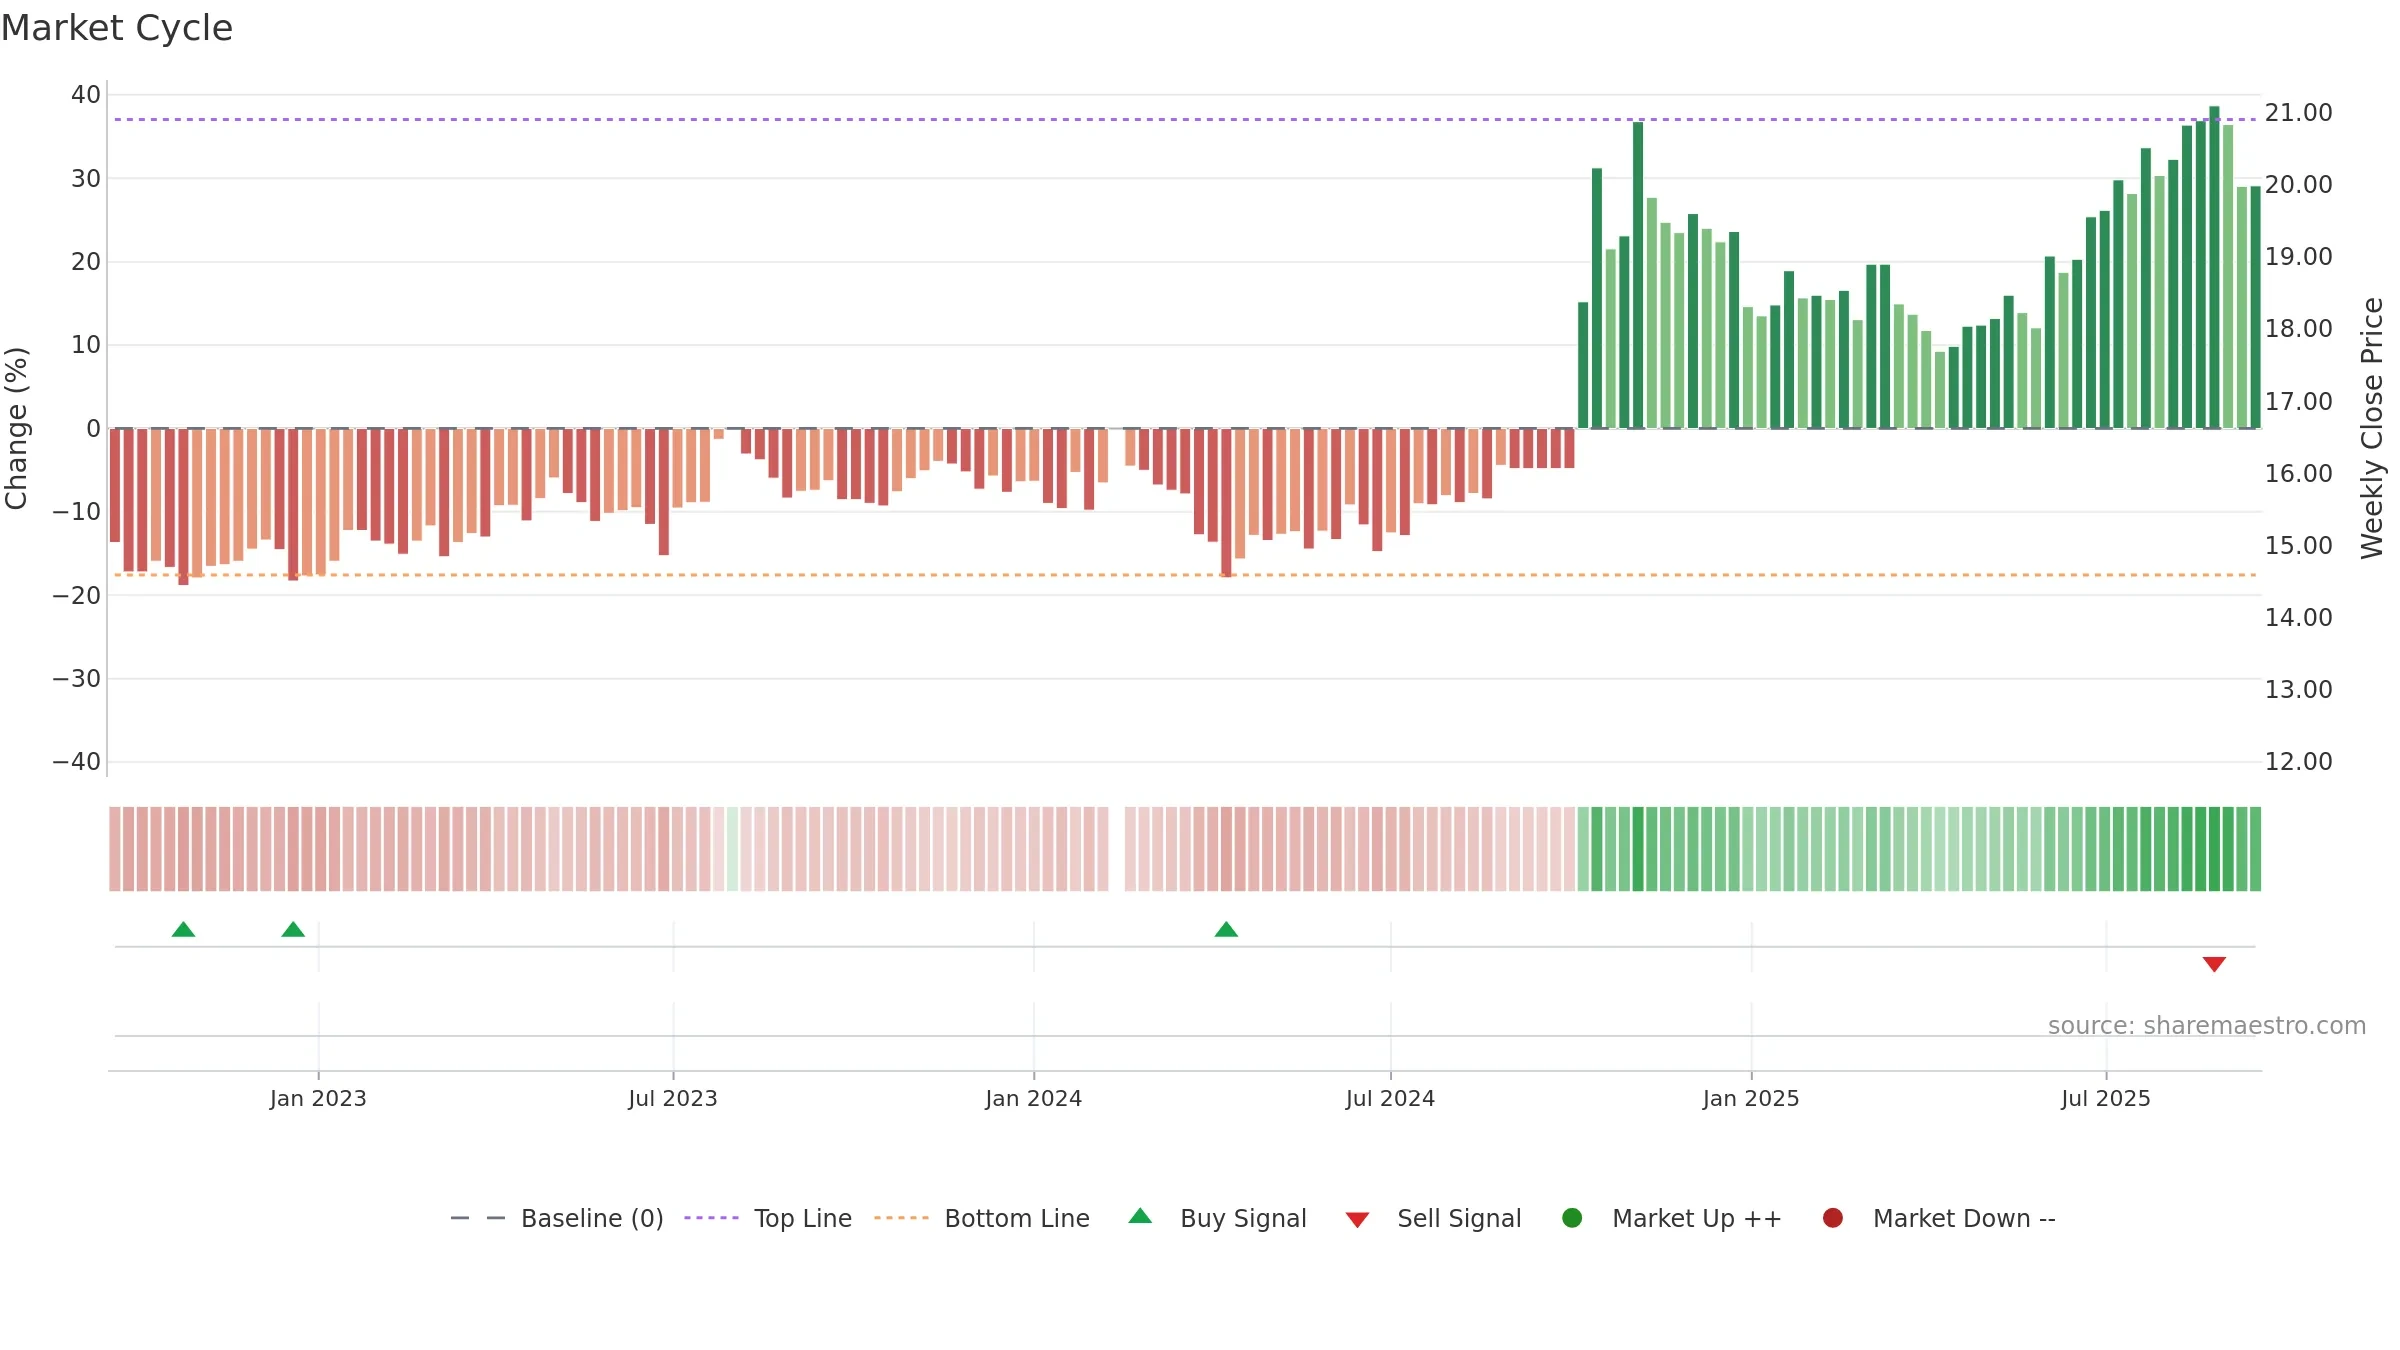The image size is (2400, 1350).
Task: Click the 40 tick on the Change axis
Action: (x=86, y=95)
